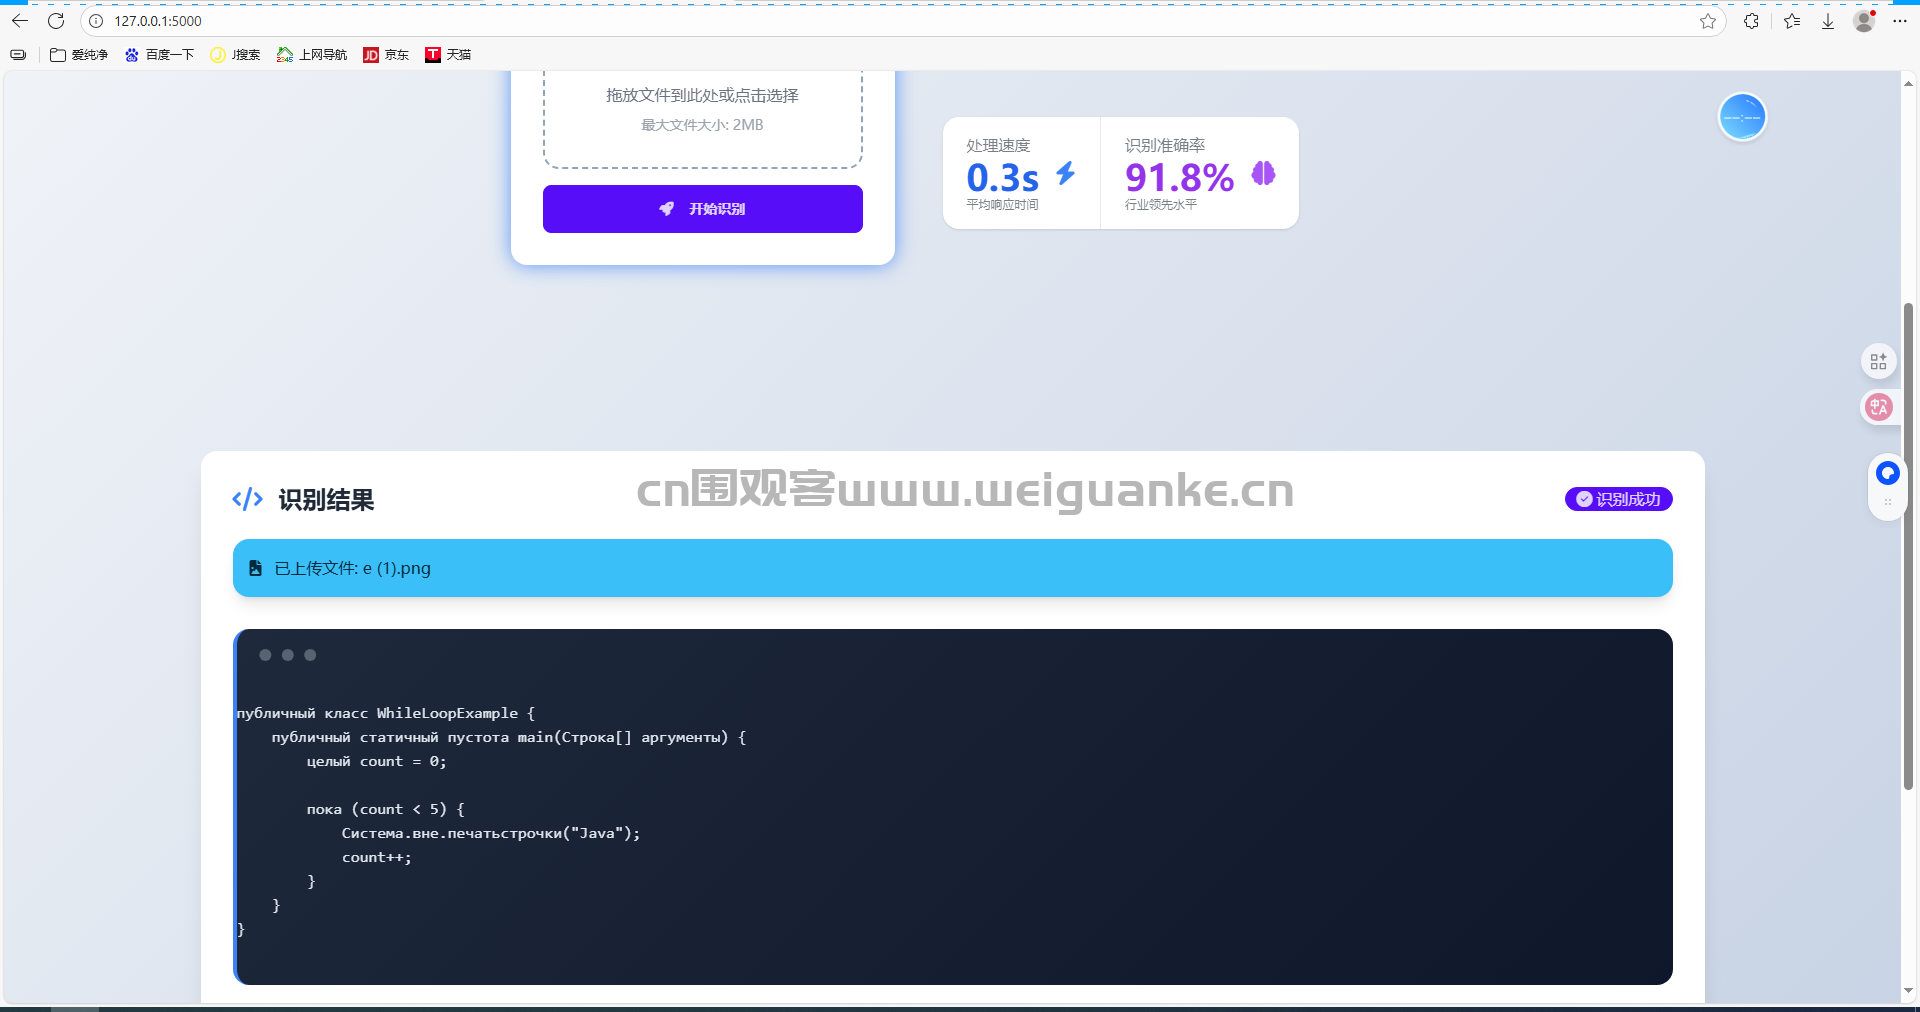Open the 天猫 bookmark

coord(448,55)
